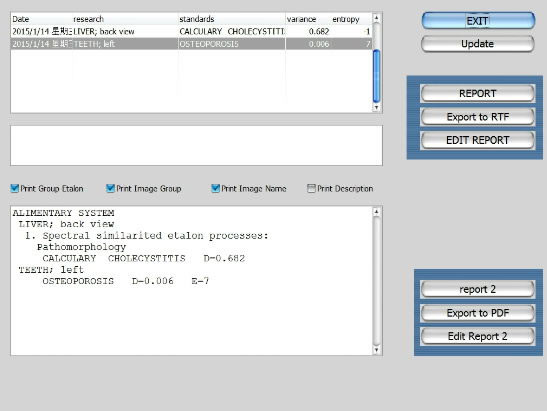Click scroll up arrow of report text
The height and width of the screenshot is (411, 547).
(376, 211)
